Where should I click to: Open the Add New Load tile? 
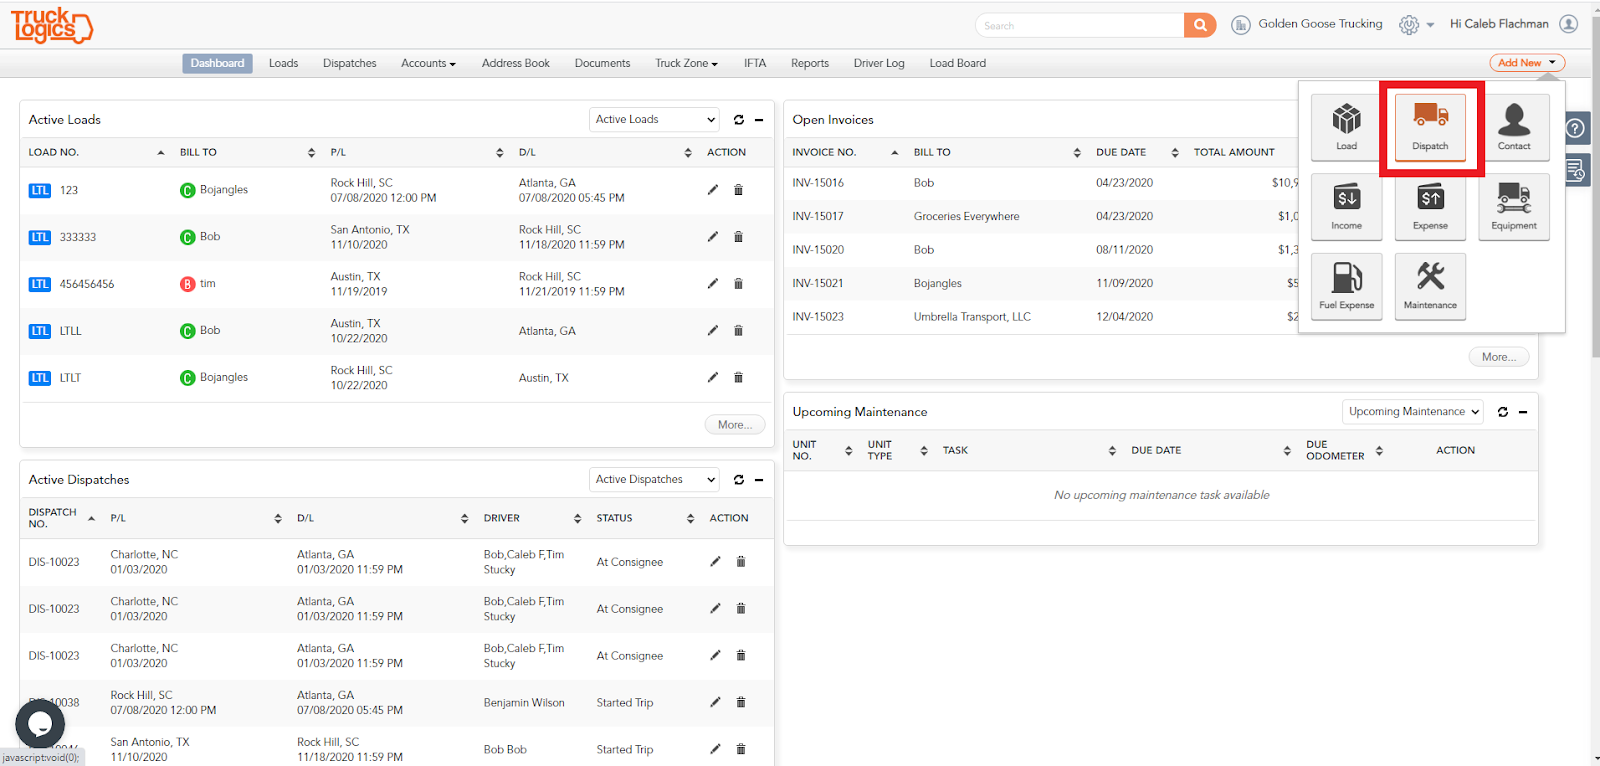pyautogui.click(x=1346, y=127)
